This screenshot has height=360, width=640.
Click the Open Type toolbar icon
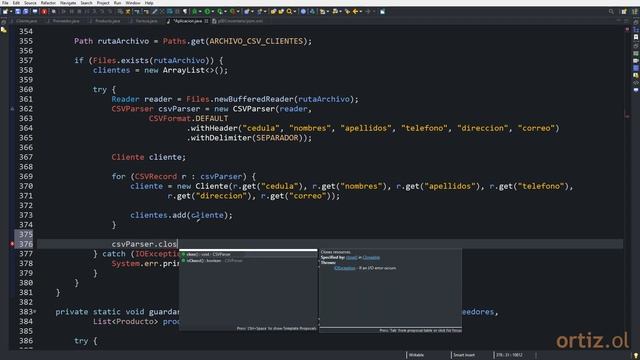(273, 11)
